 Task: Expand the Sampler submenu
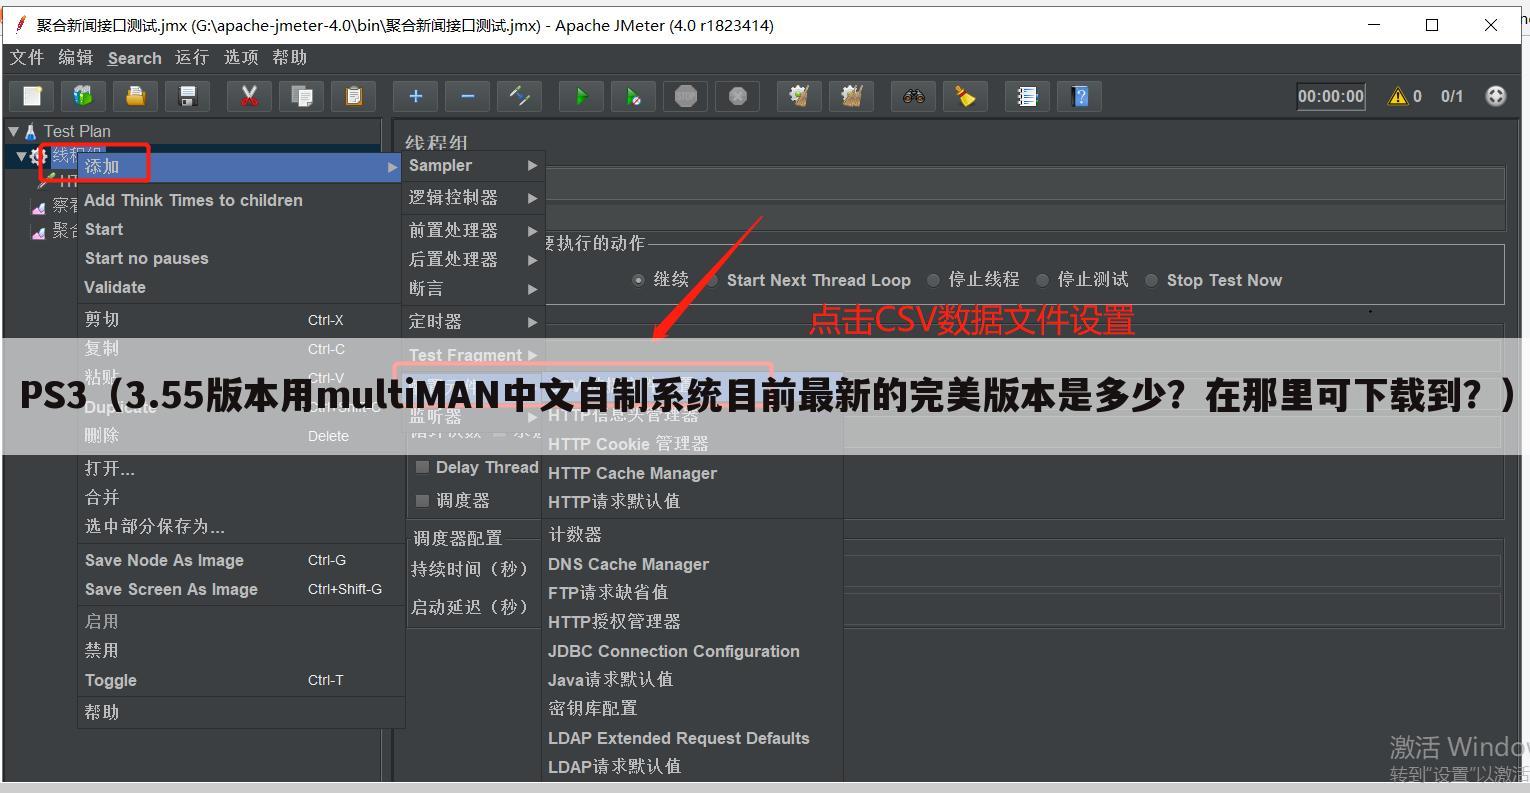(x=473, y=166)
